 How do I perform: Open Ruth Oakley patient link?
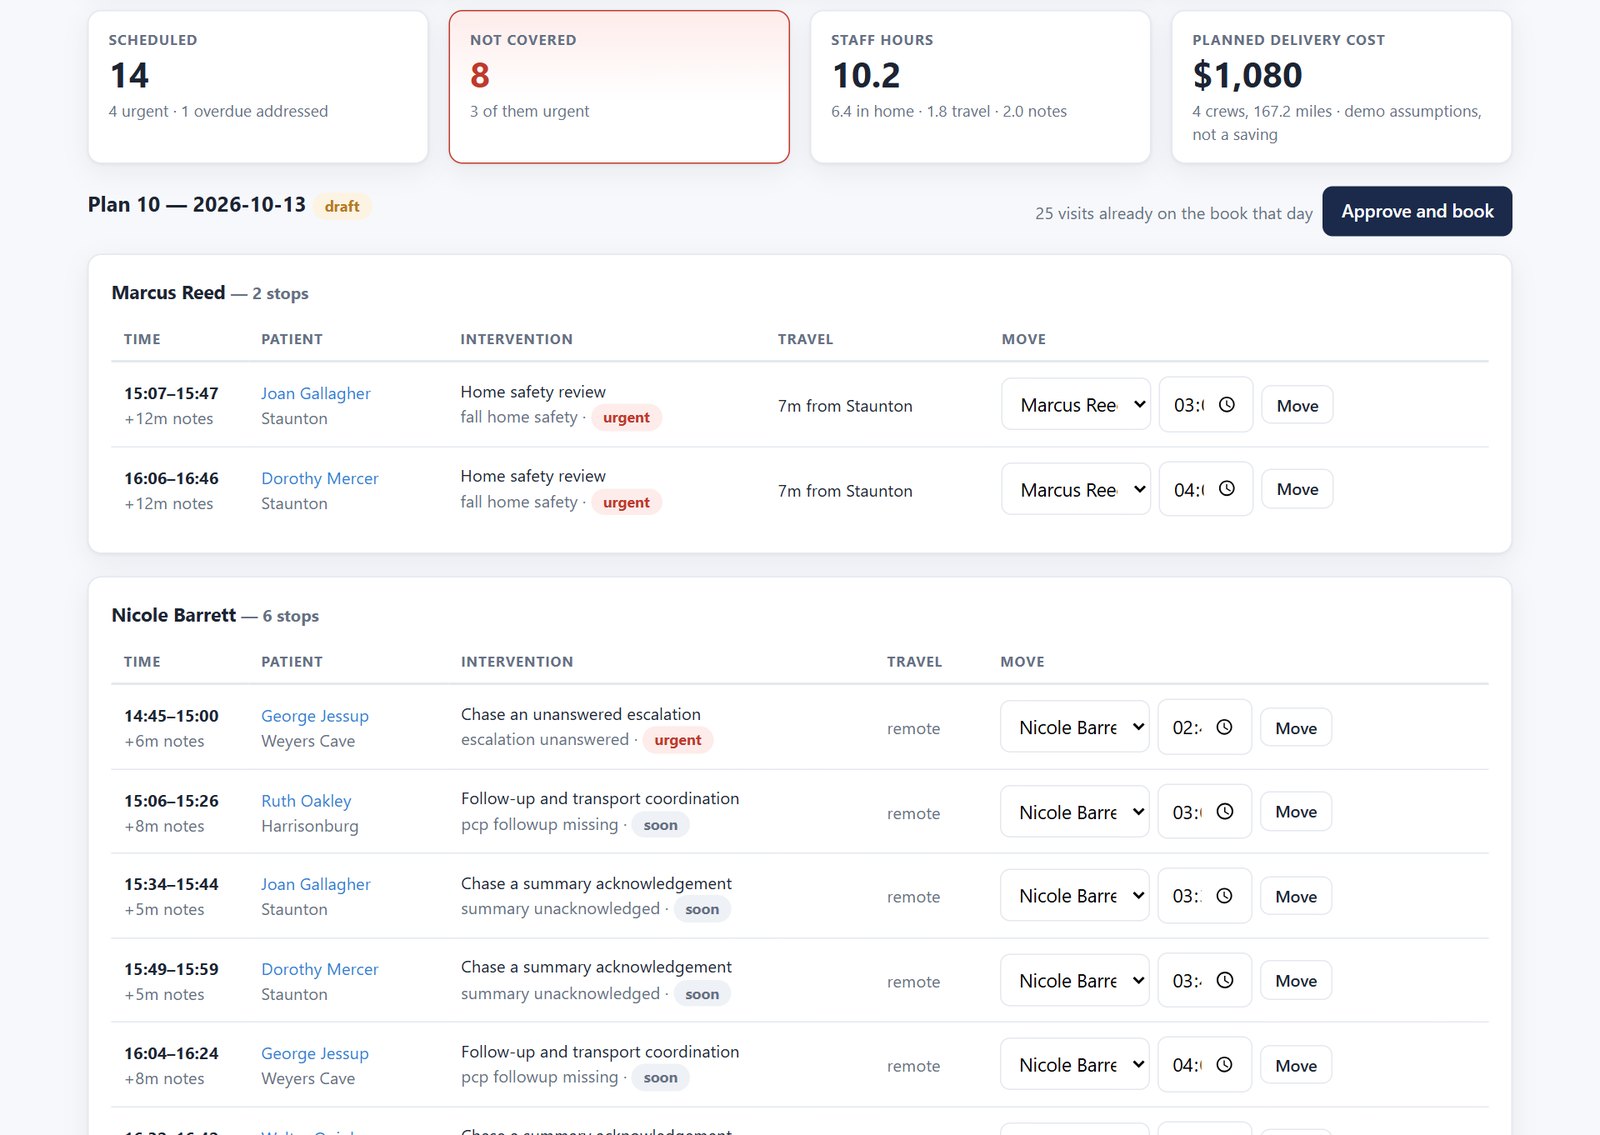306,801
